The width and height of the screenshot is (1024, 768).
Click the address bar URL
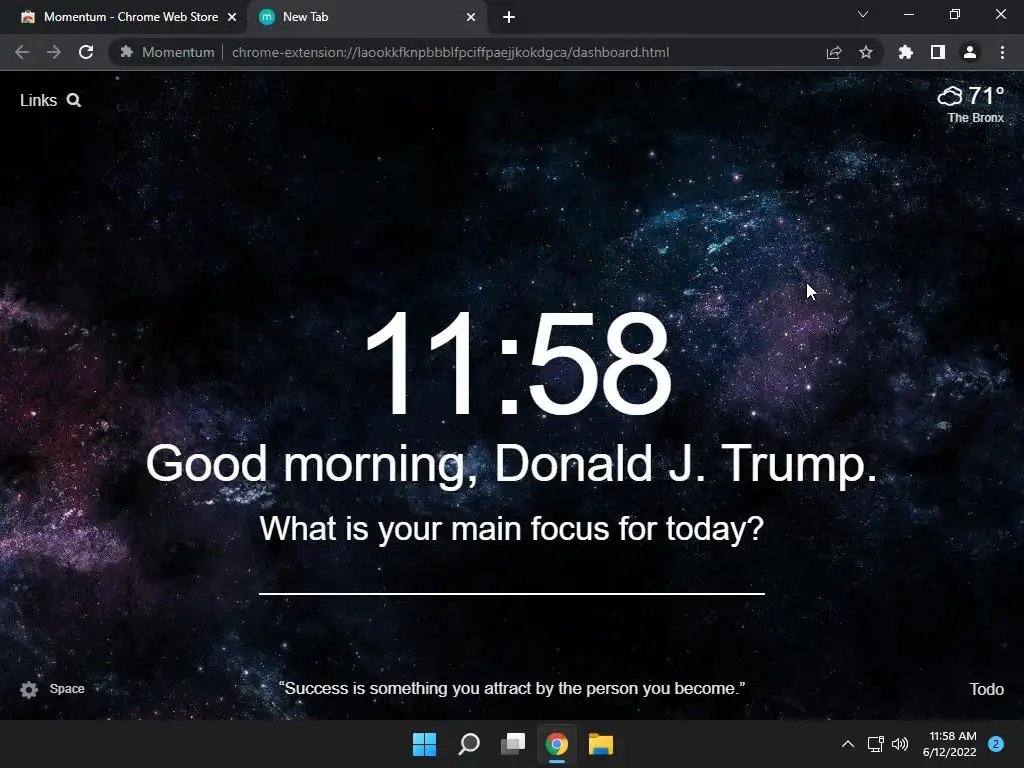pos(450,52)
